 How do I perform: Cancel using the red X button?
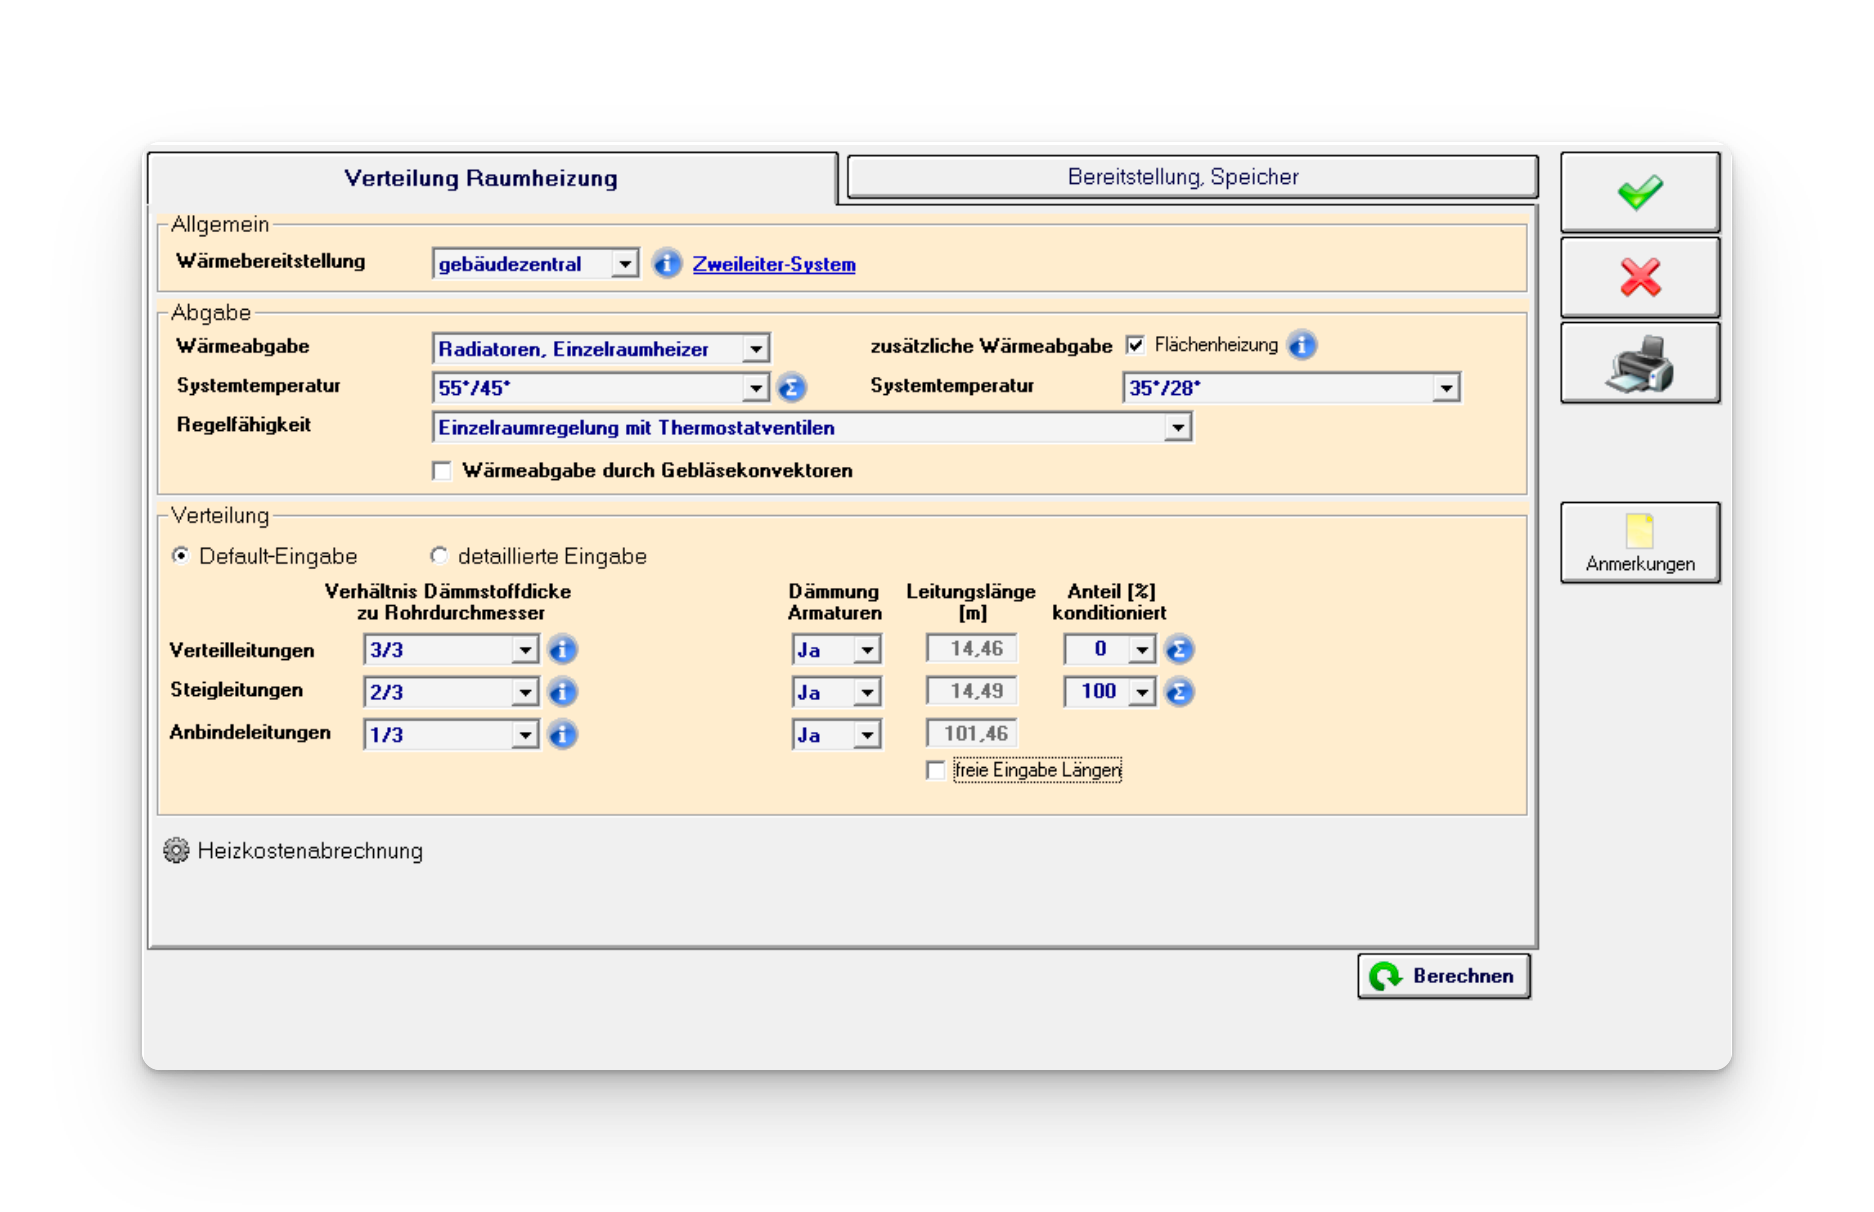click(1639, 278)
